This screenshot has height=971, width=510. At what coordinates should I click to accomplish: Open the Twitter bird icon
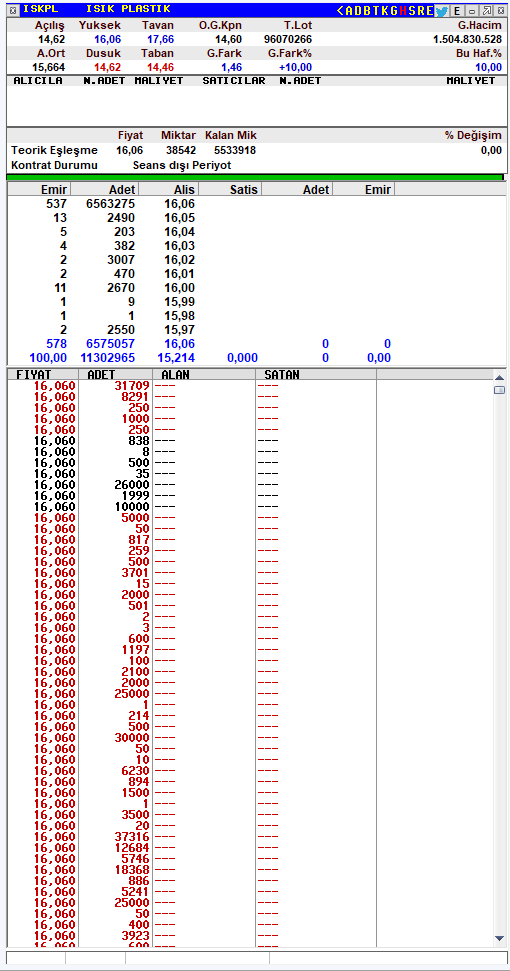(x=441, y=11)
